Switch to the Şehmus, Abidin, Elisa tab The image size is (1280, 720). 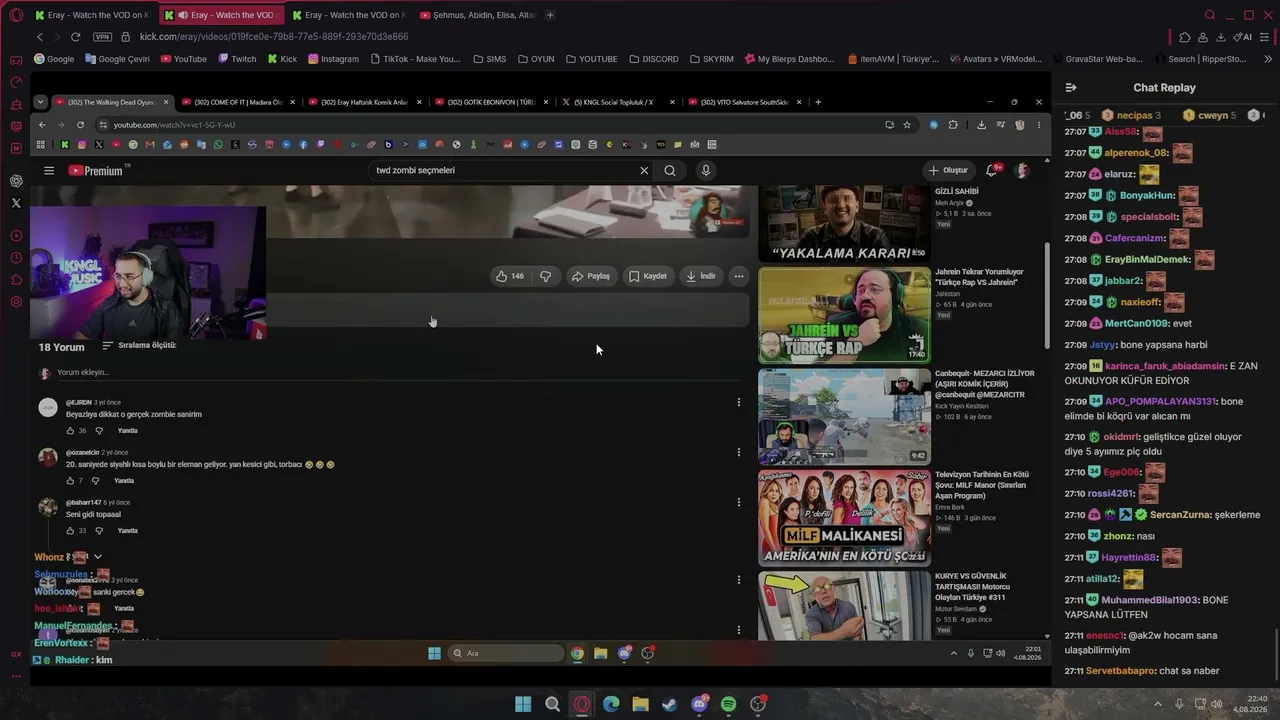click(478, 15)
